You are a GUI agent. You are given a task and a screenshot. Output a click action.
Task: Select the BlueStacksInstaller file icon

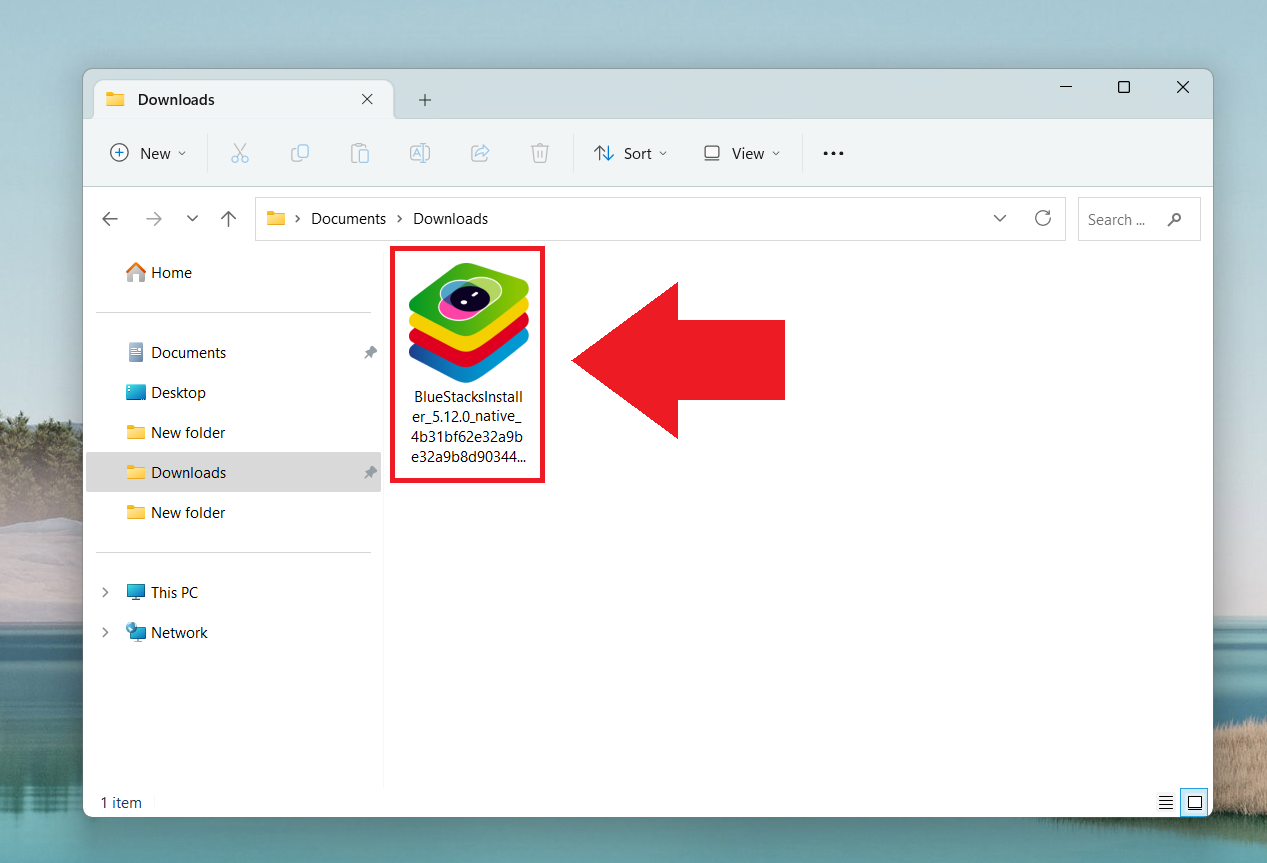click(469, 322)
